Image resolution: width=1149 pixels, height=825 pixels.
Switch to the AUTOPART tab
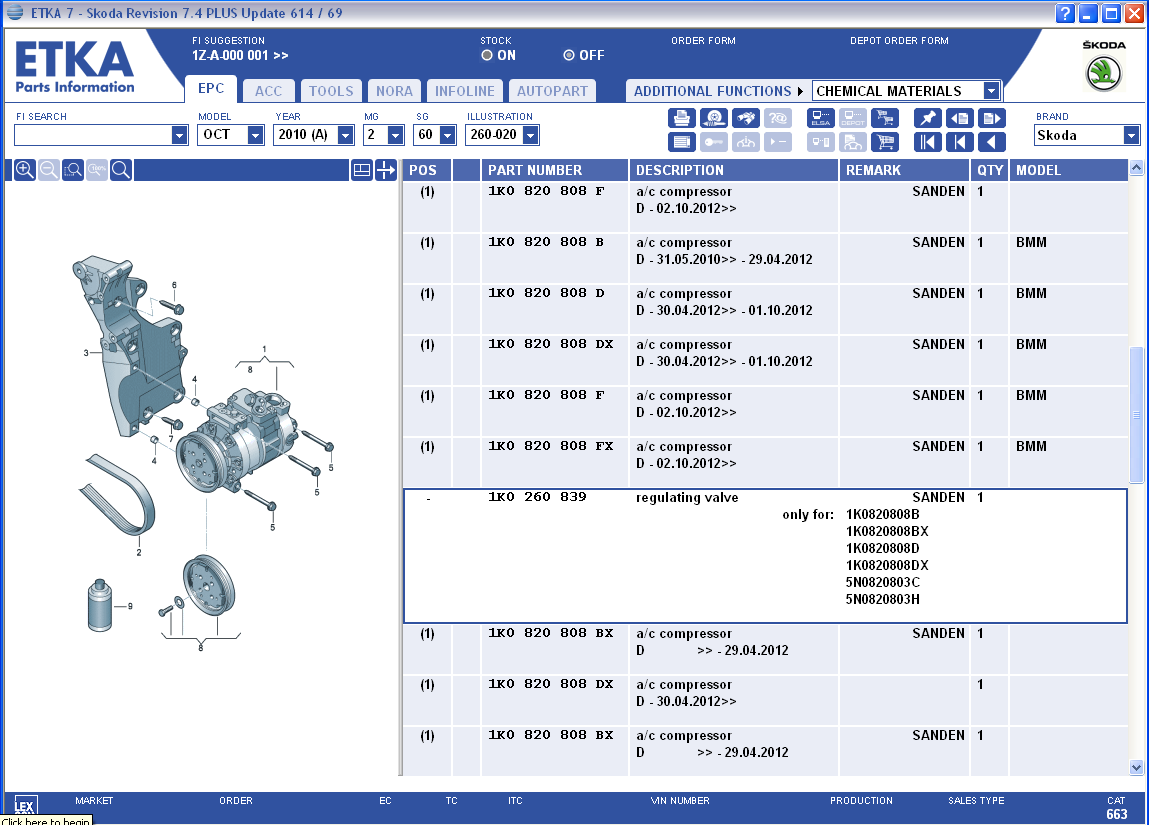[553, 91]
